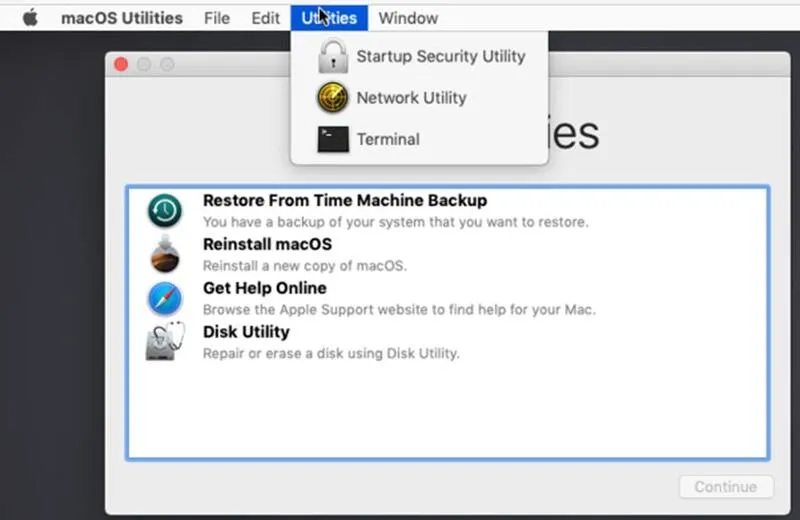This screenshot has height=520, width=800.
Task: Click 'You have a backup of your system' description
Action: tap(396, 222)
